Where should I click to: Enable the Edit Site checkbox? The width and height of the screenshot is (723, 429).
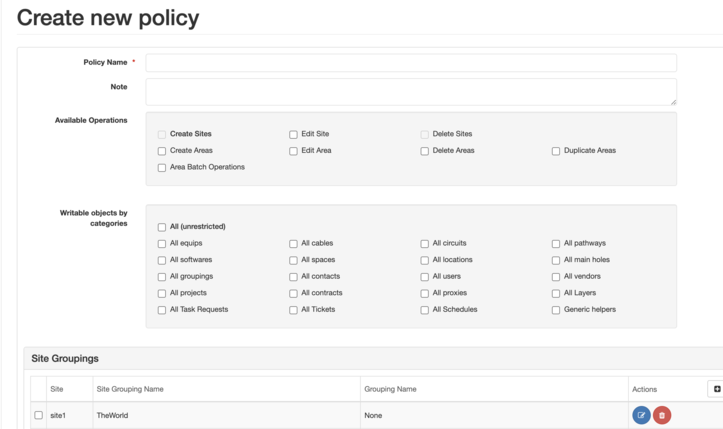pos(293,135)
